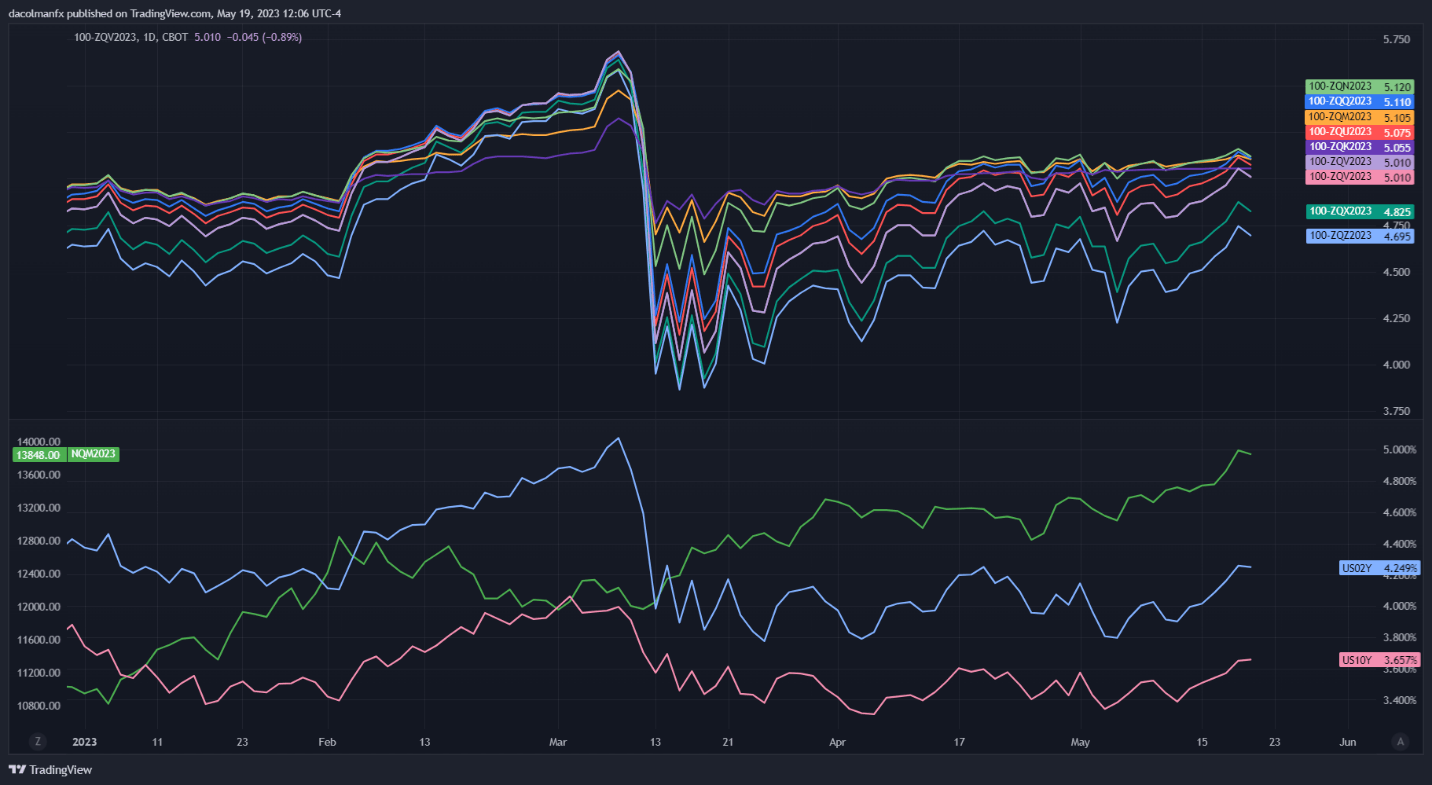Click 4.000 on the upper price axis
Screen dimensions: 1432x785
(x=1395, y=365)
